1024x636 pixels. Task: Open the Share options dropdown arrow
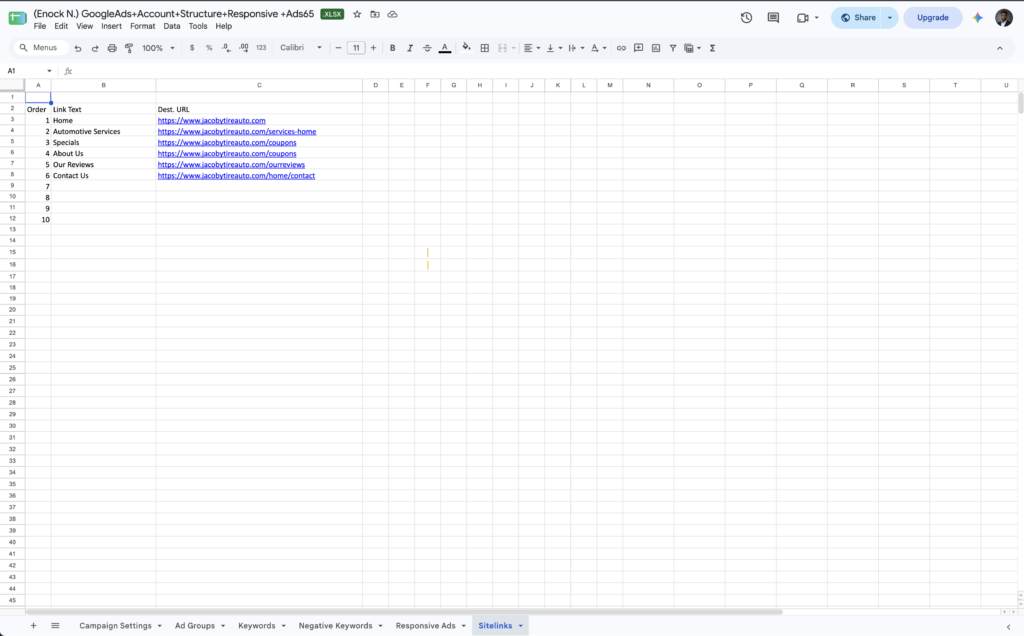click(890, 18)
